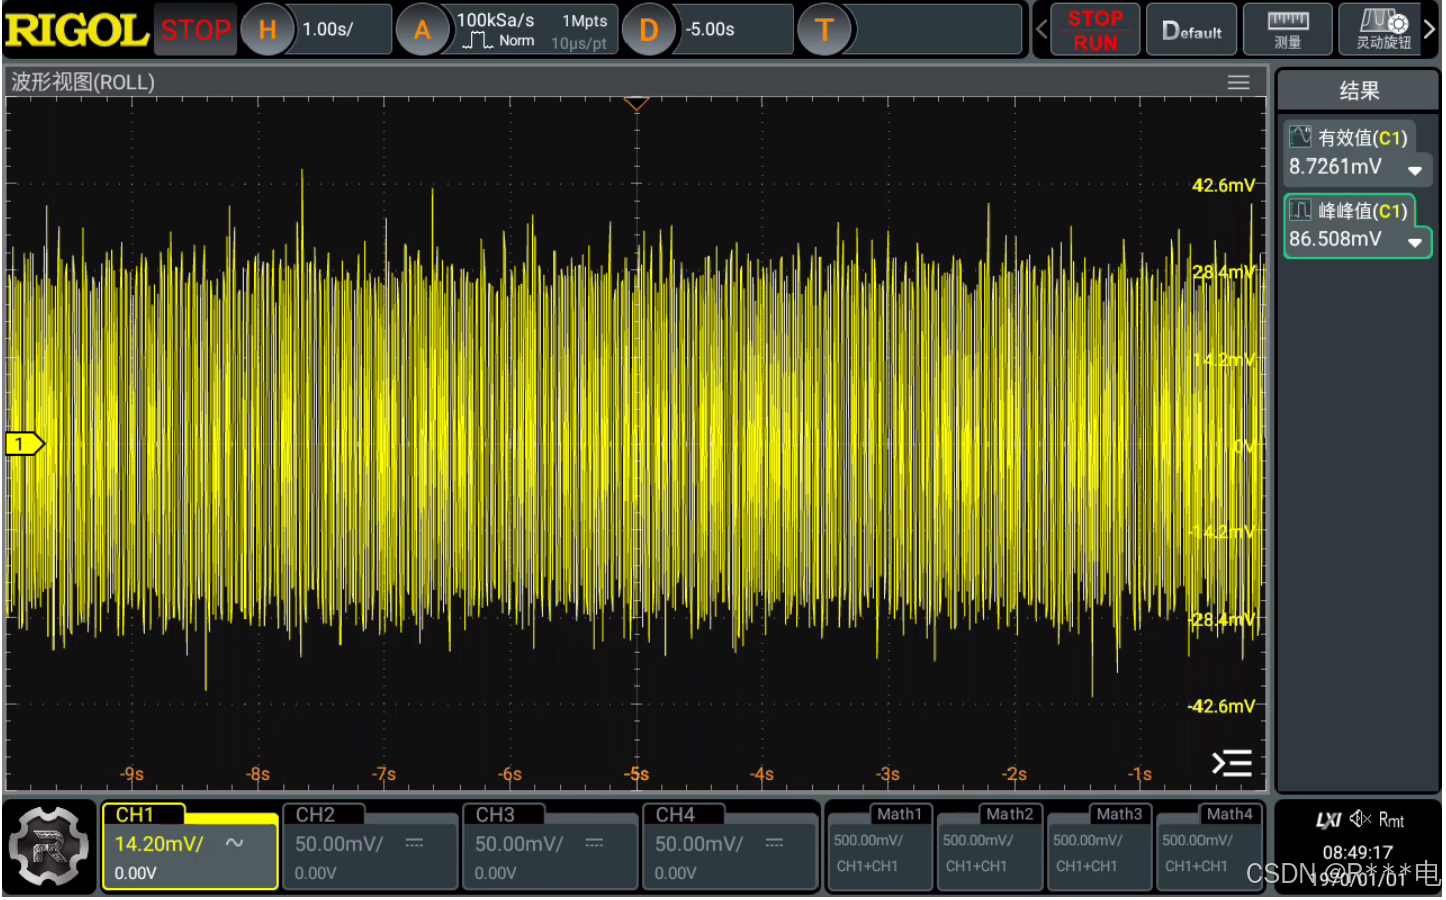Viewport: 1446px width, 900px height.
Task: Open the trigger T settings
Action: click(x=824, y=30)
